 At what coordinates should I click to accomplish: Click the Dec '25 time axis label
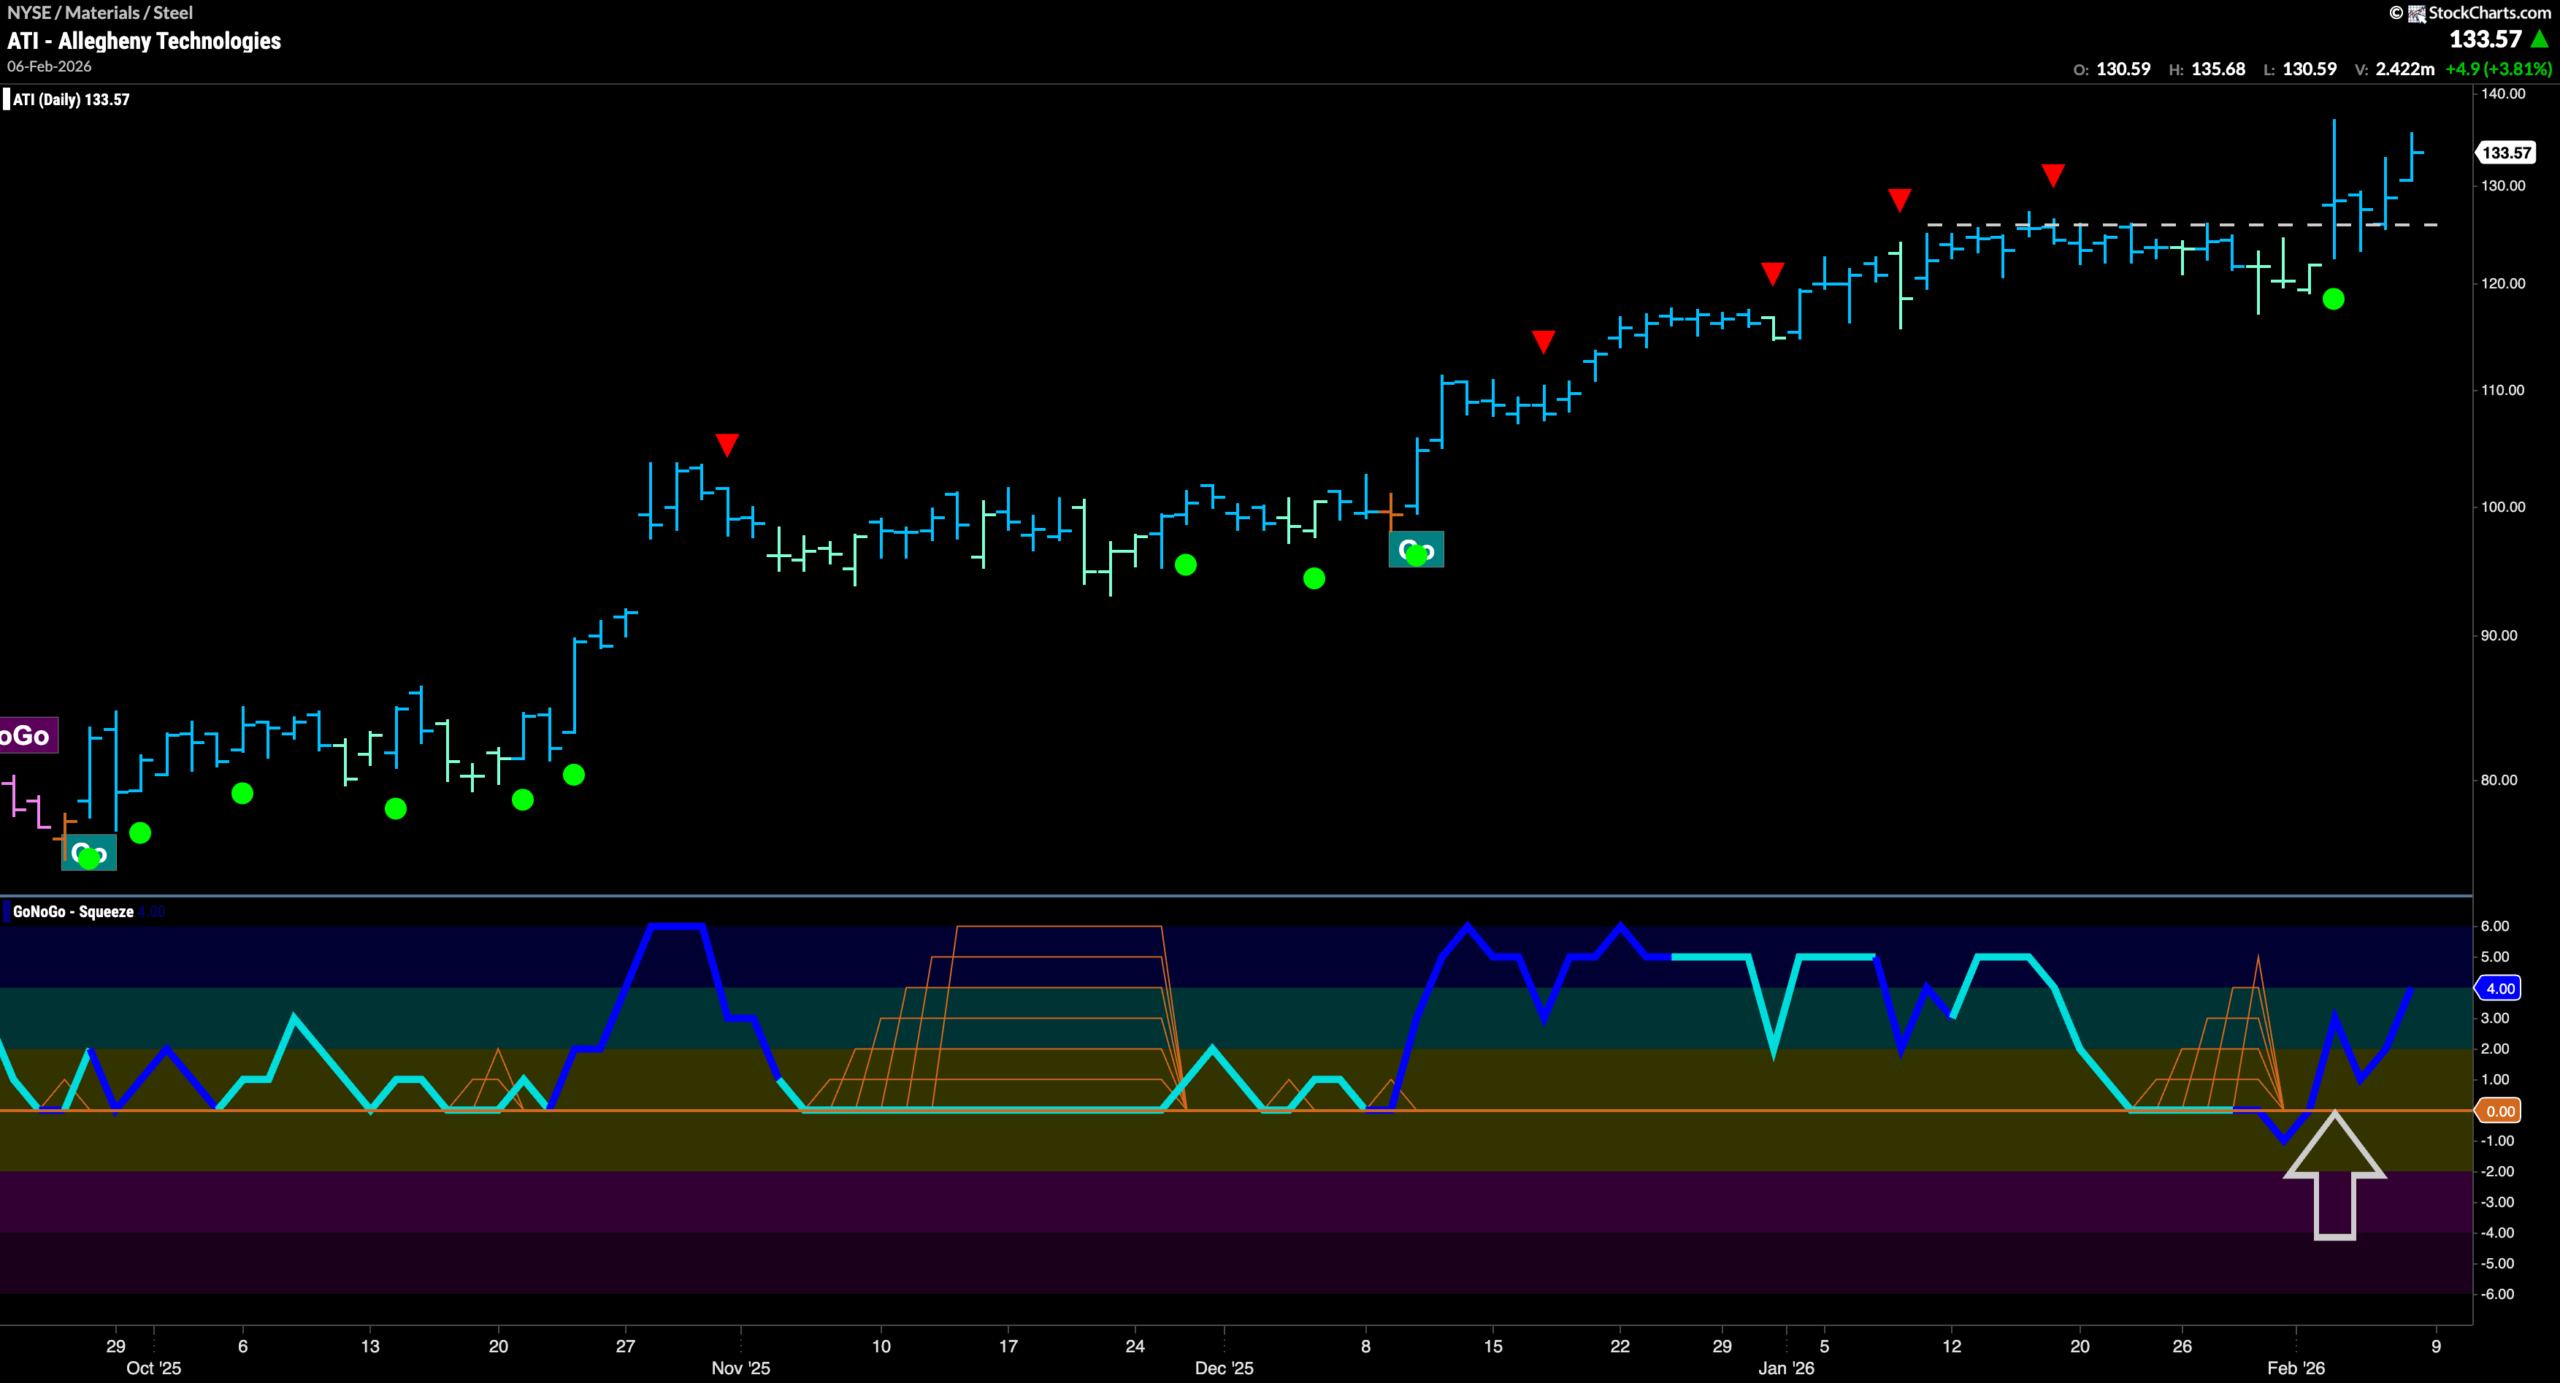tap(1224, 1367)
